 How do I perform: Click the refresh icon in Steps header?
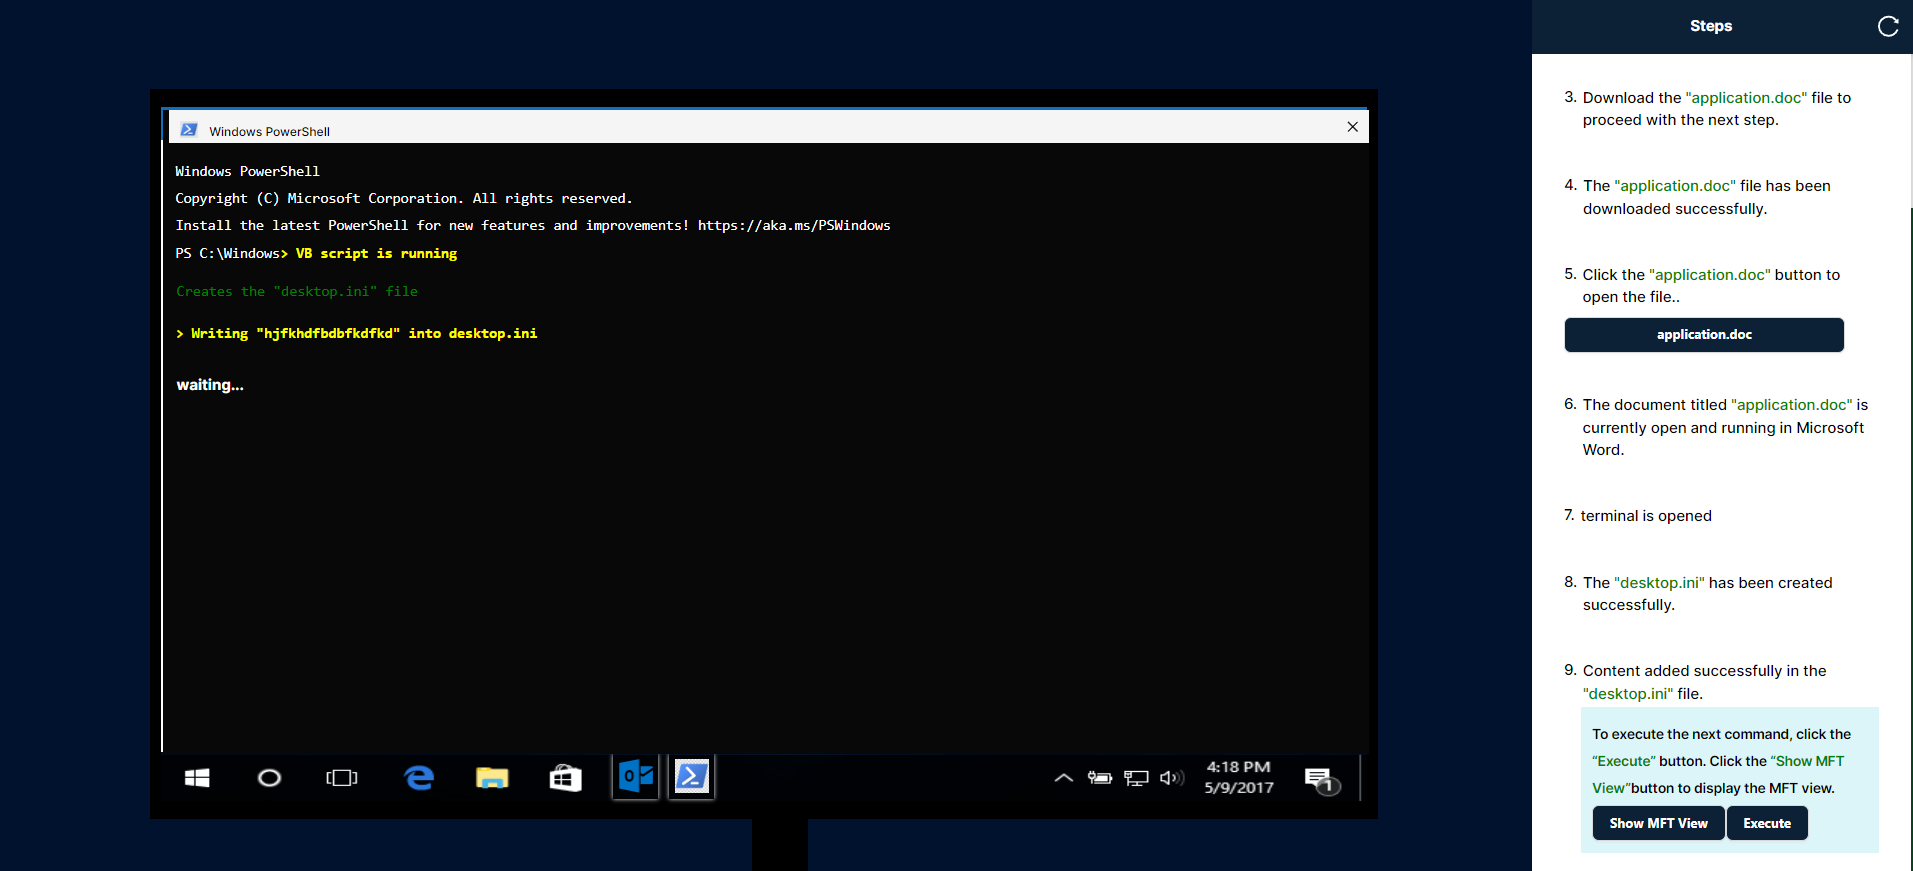pos(1887,27)
